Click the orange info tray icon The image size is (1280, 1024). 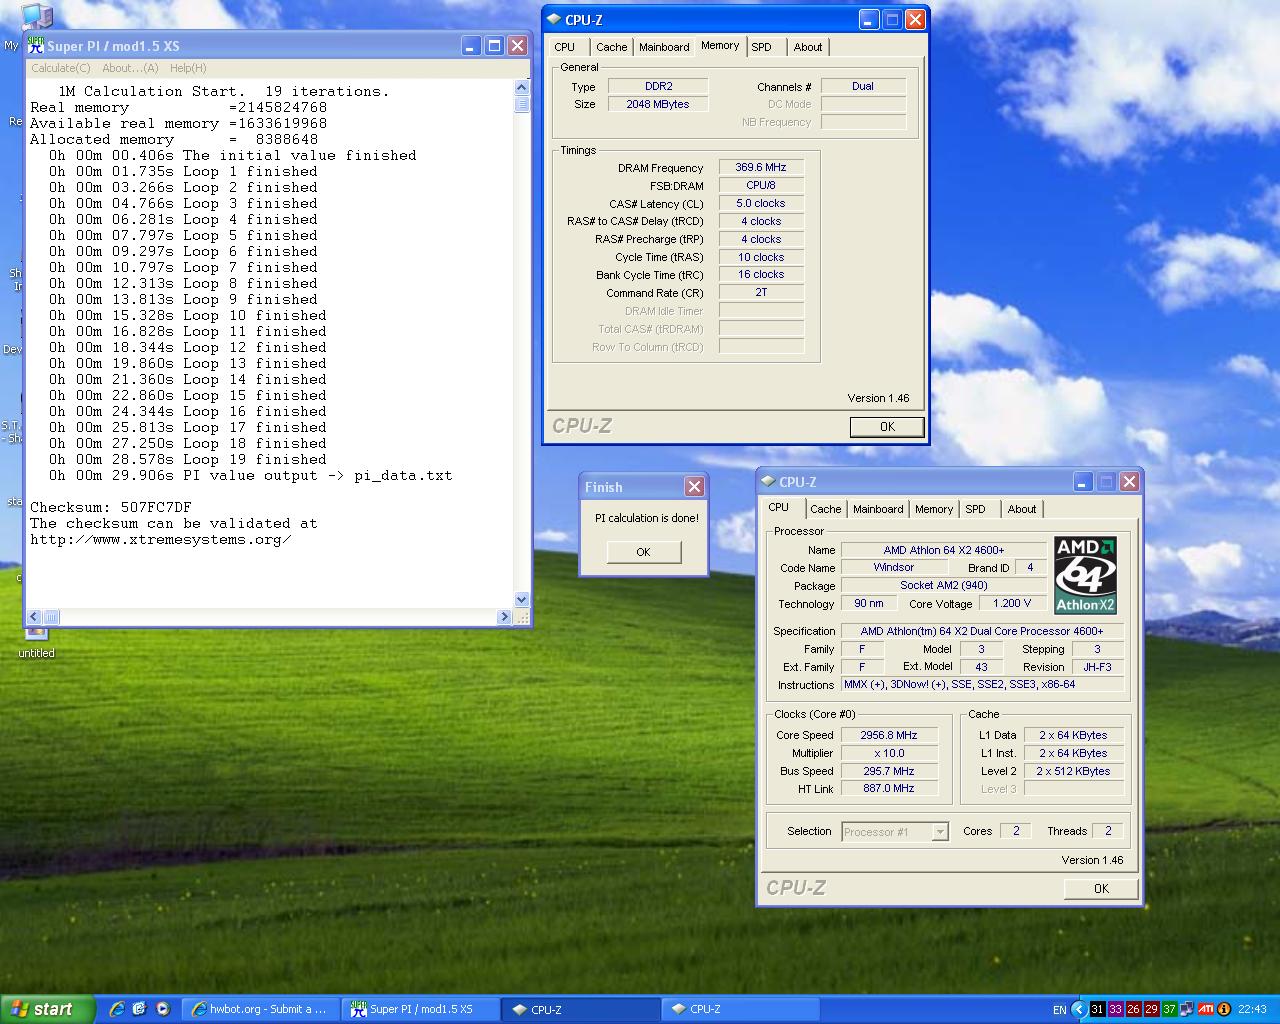pyautogui.click(x=1225, y=1010)
